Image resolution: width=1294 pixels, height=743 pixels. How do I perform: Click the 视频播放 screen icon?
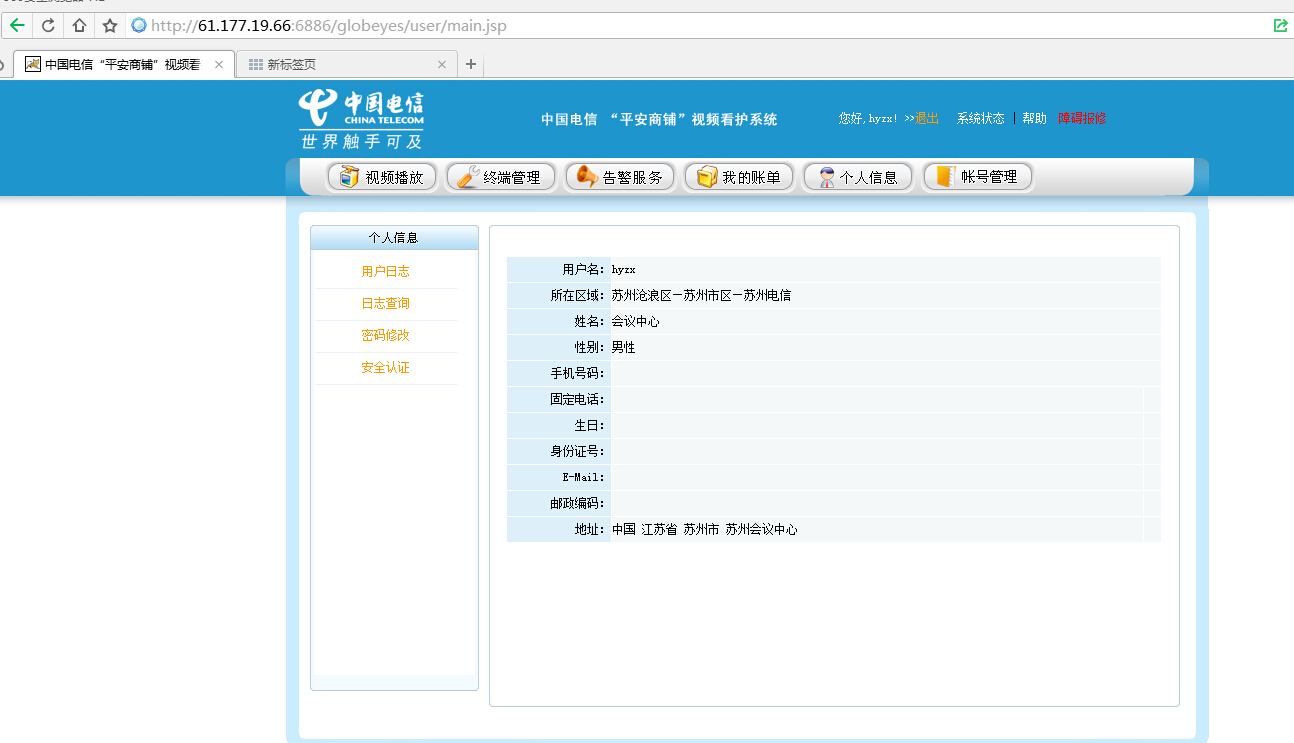click(x=348, y=177)
